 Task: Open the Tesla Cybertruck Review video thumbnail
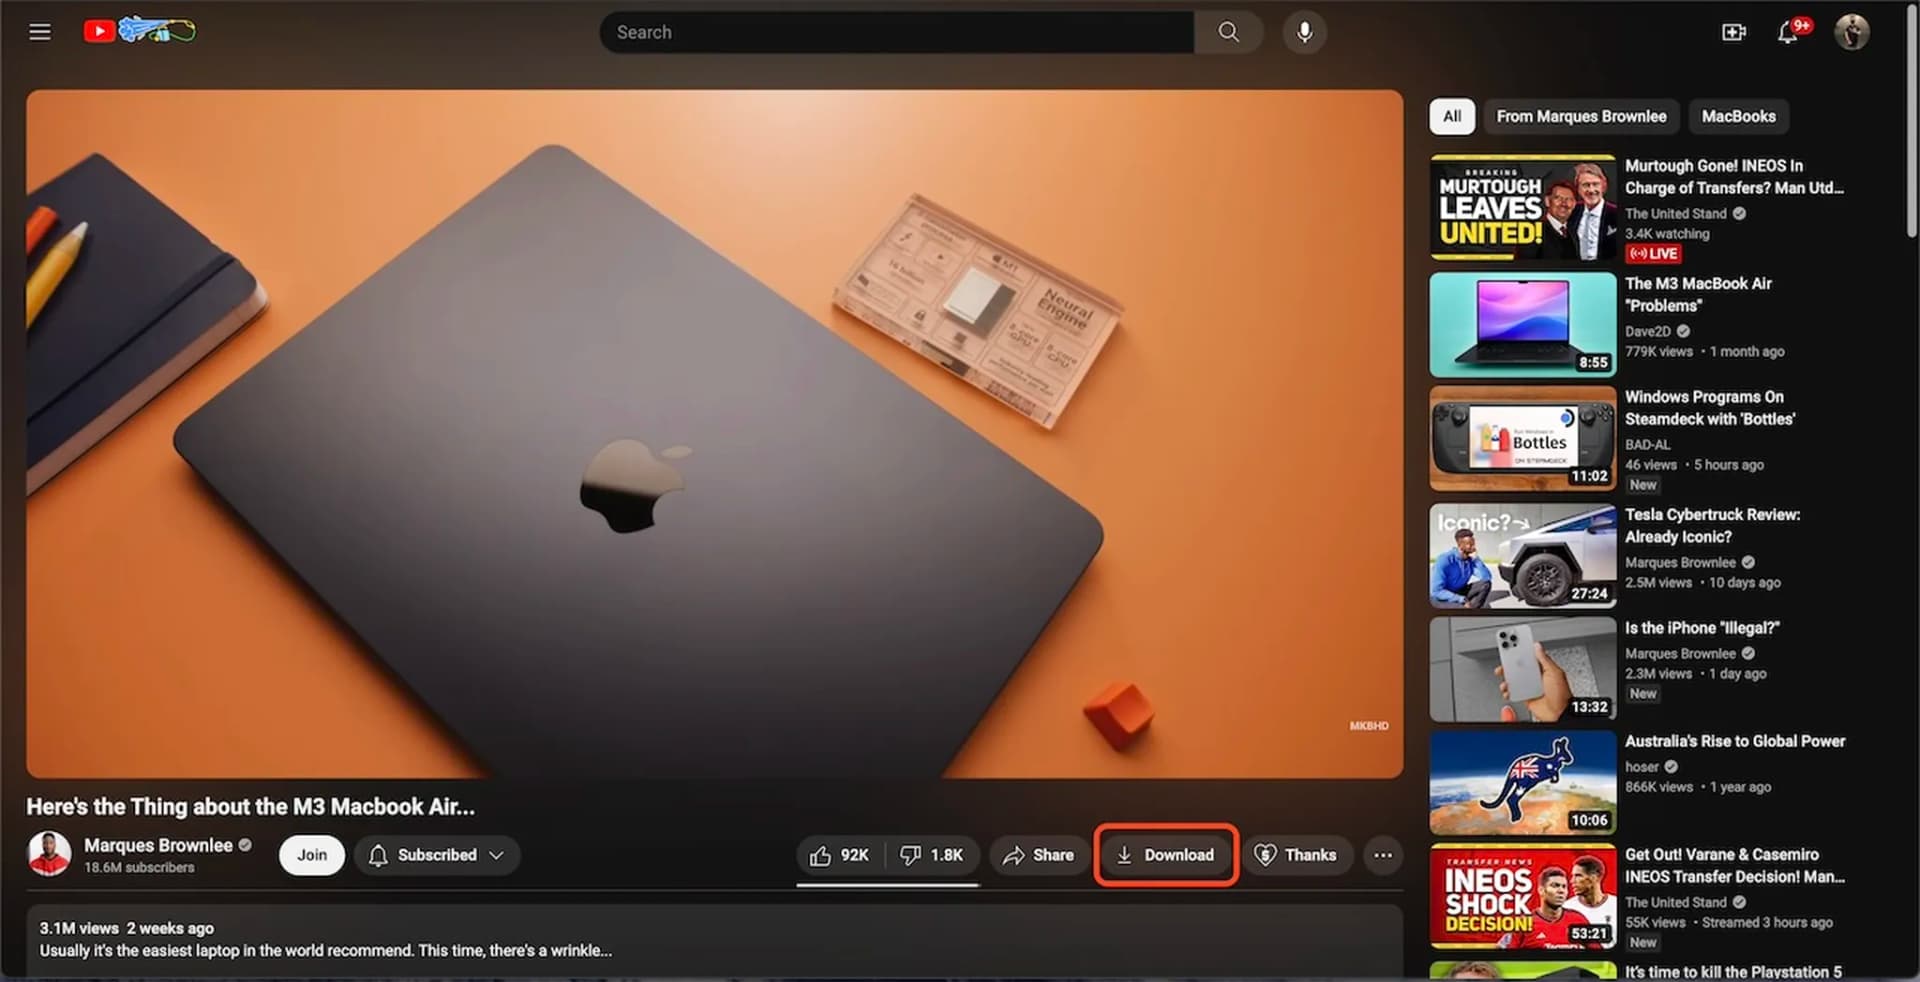pyautogui.click(x=1522, y=555)
